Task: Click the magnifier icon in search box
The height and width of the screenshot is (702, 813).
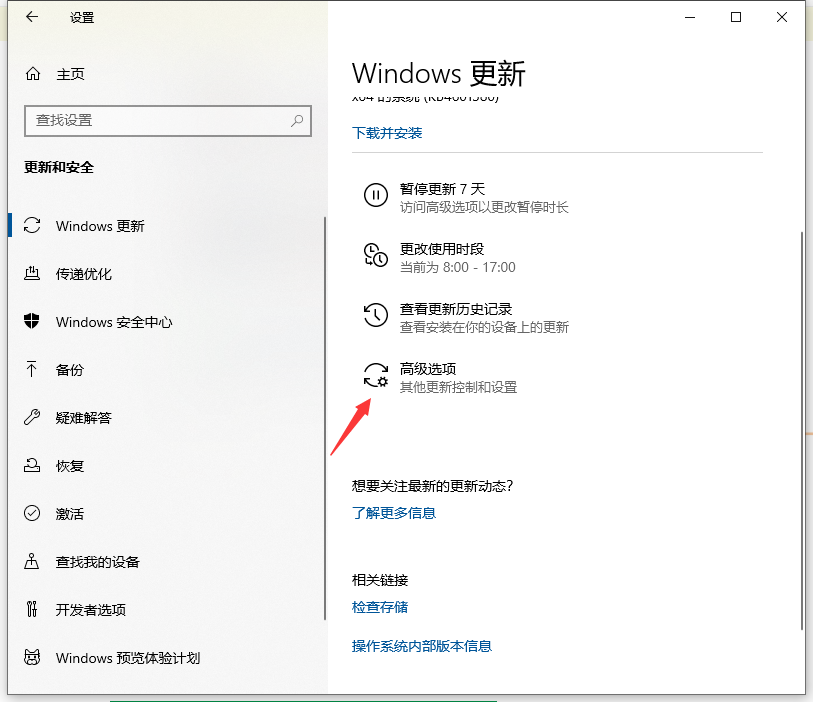Action: coord(297,120)
